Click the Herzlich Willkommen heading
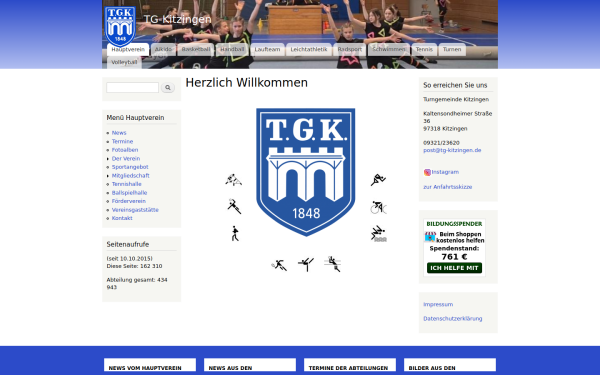The width and height of the screenshot is (600, 375). pos(246,83)
